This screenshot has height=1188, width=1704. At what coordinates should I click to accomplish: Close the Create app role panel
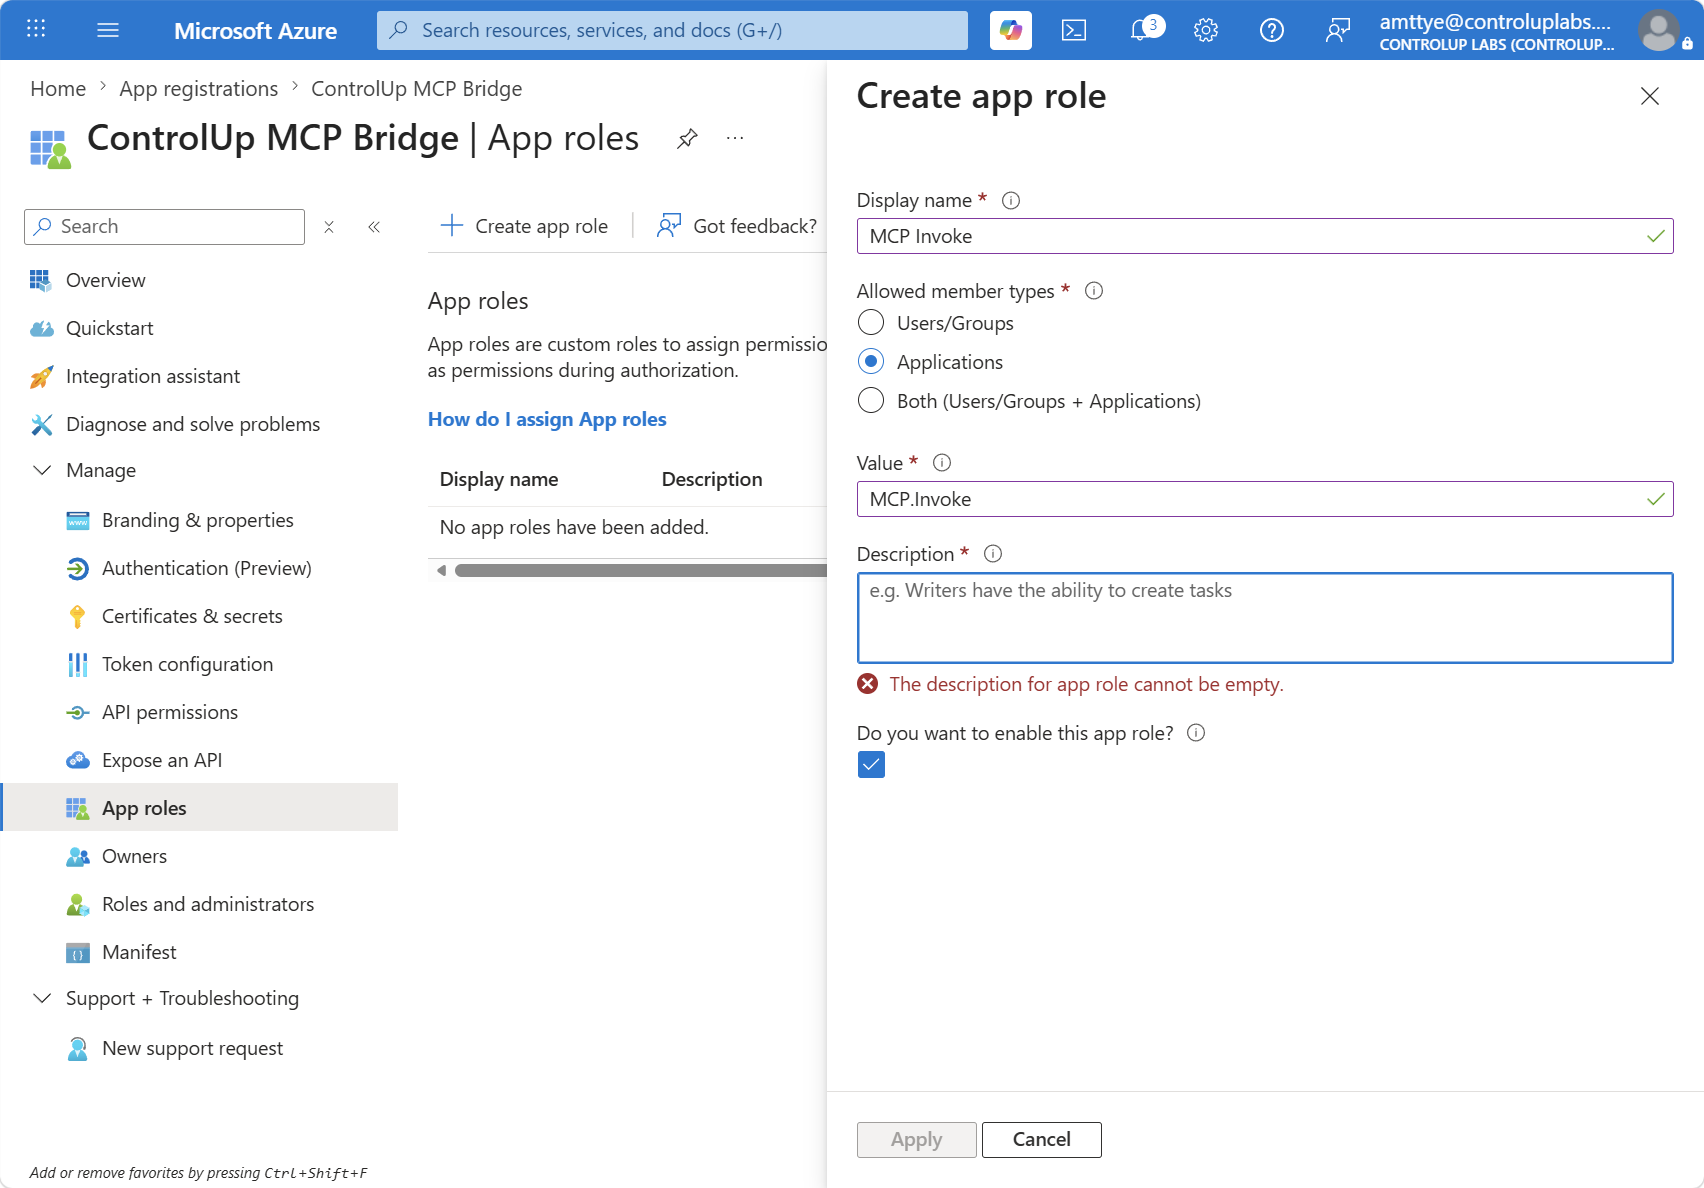1650,96
